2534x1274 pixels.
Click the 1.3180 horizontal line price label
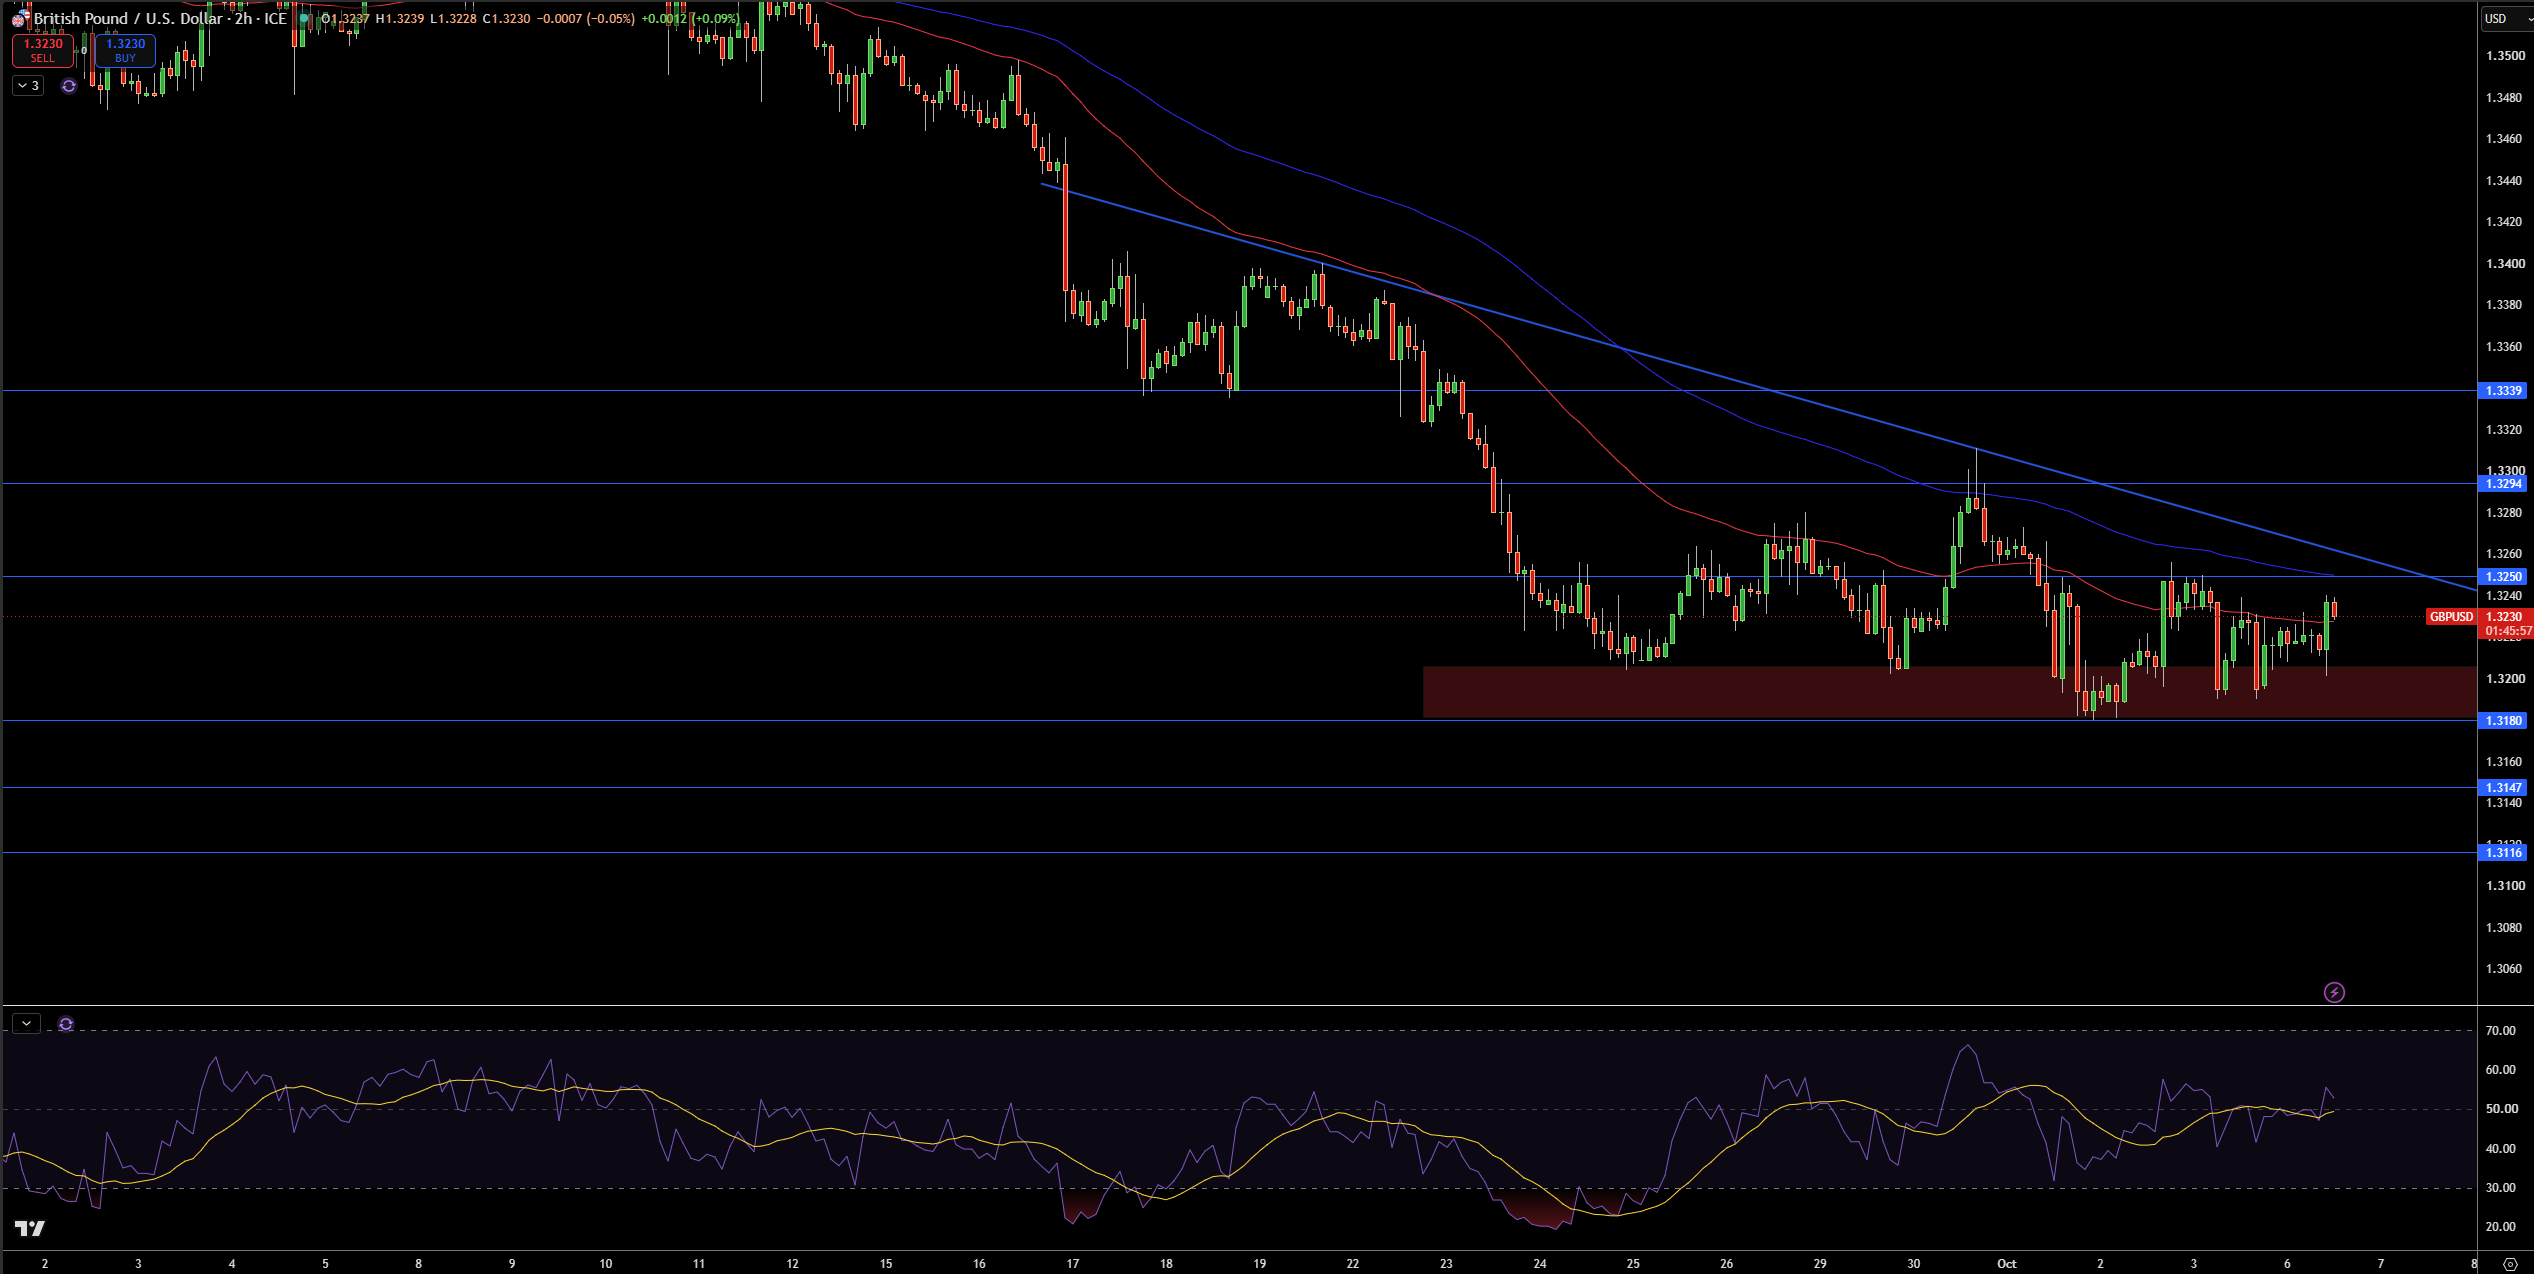coord(2504,721)
